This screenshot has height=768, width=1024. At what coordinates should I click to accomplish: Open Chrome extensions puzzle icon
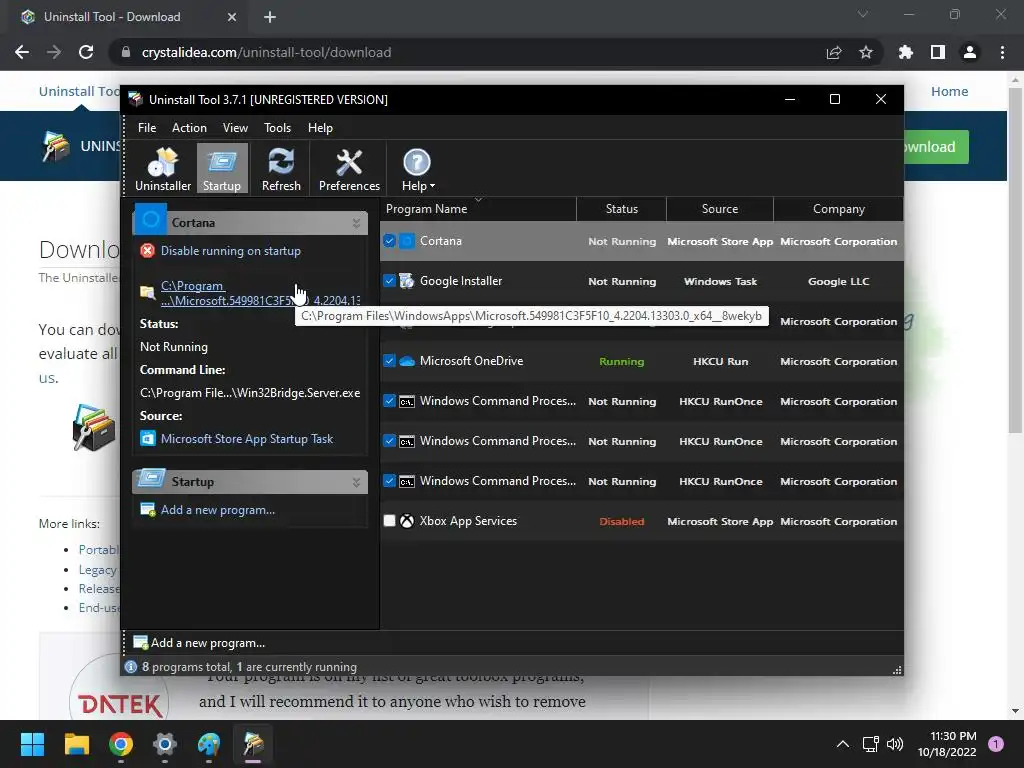[905, 52]
